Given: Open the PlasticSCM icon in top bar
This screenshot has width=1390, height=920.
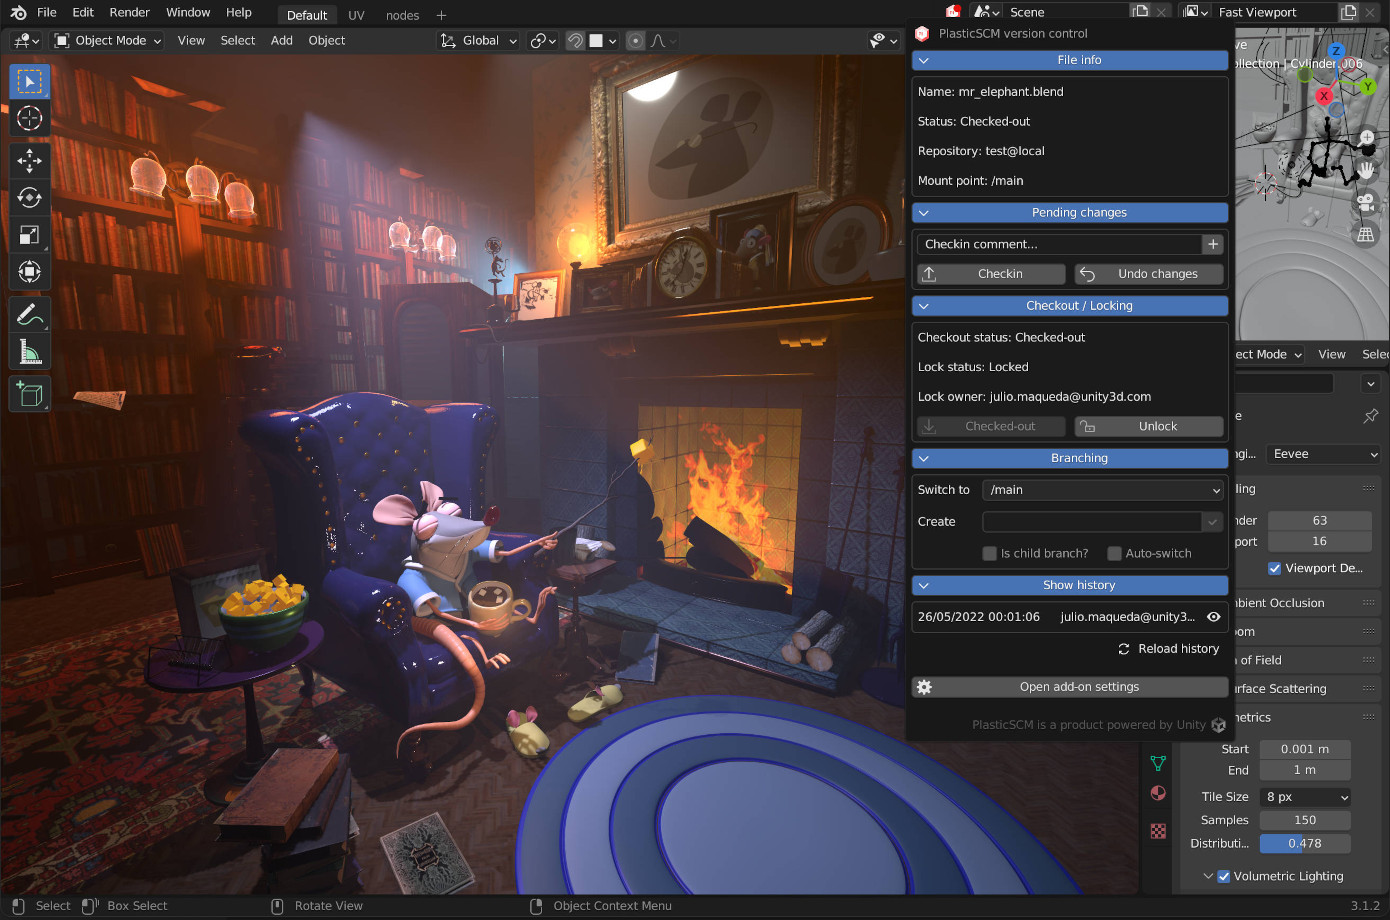Looking at the screenshot, I should [953, 12].
